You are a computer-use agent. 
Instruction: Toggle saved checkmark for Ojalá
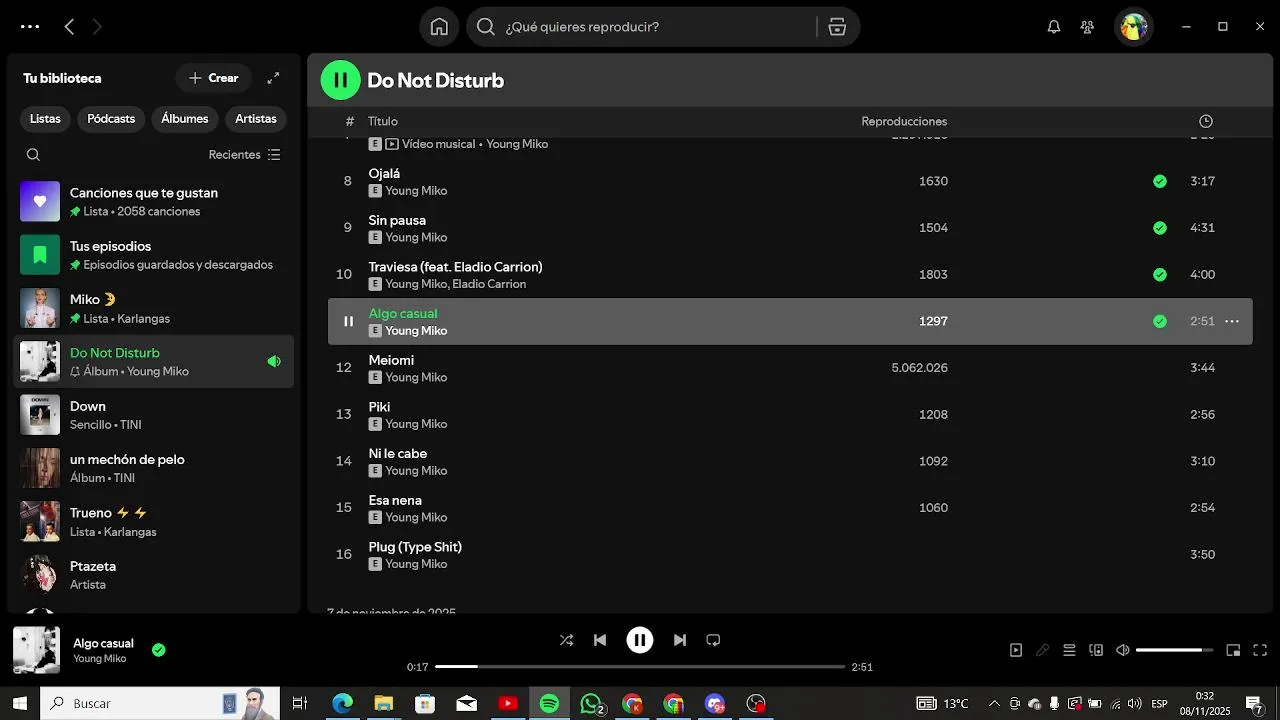click(x=1160, y=181)
